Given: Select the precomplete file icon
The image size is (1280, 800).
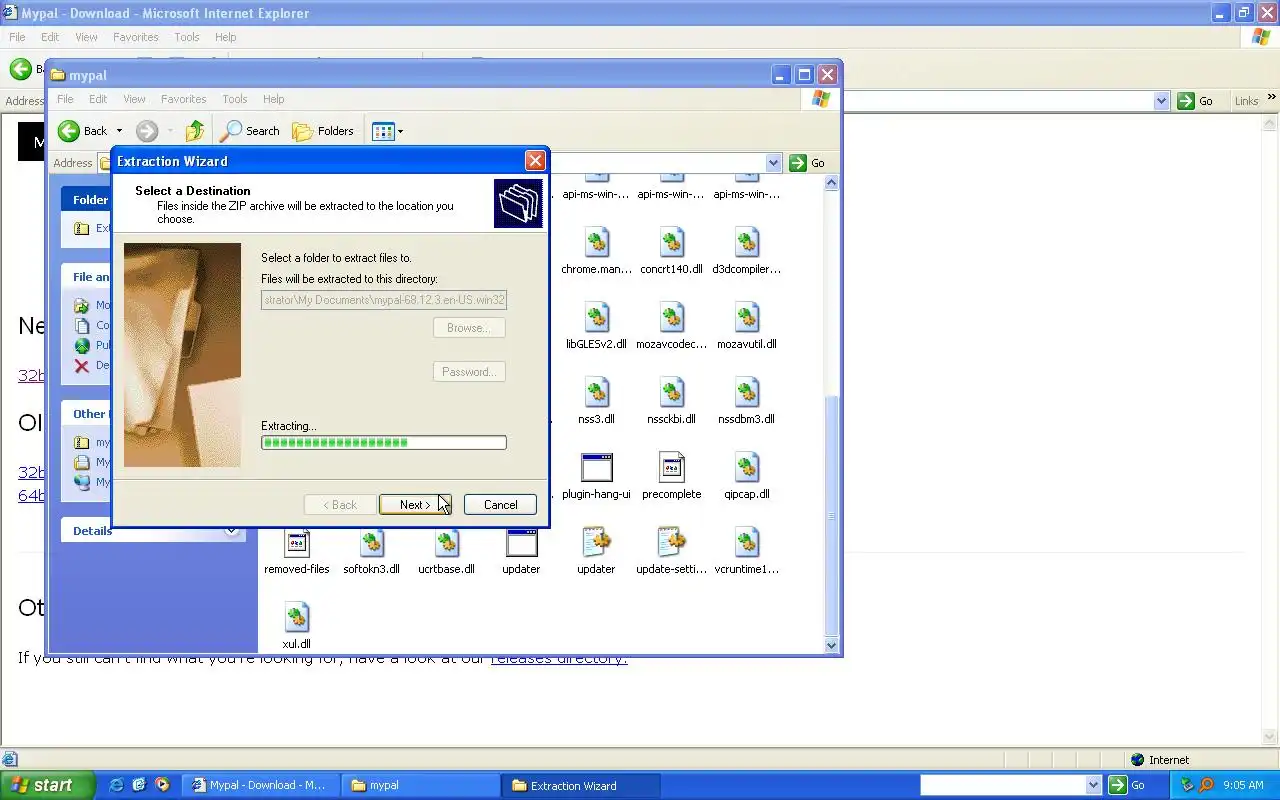Looking at the screenshot, I should [671, 467].
